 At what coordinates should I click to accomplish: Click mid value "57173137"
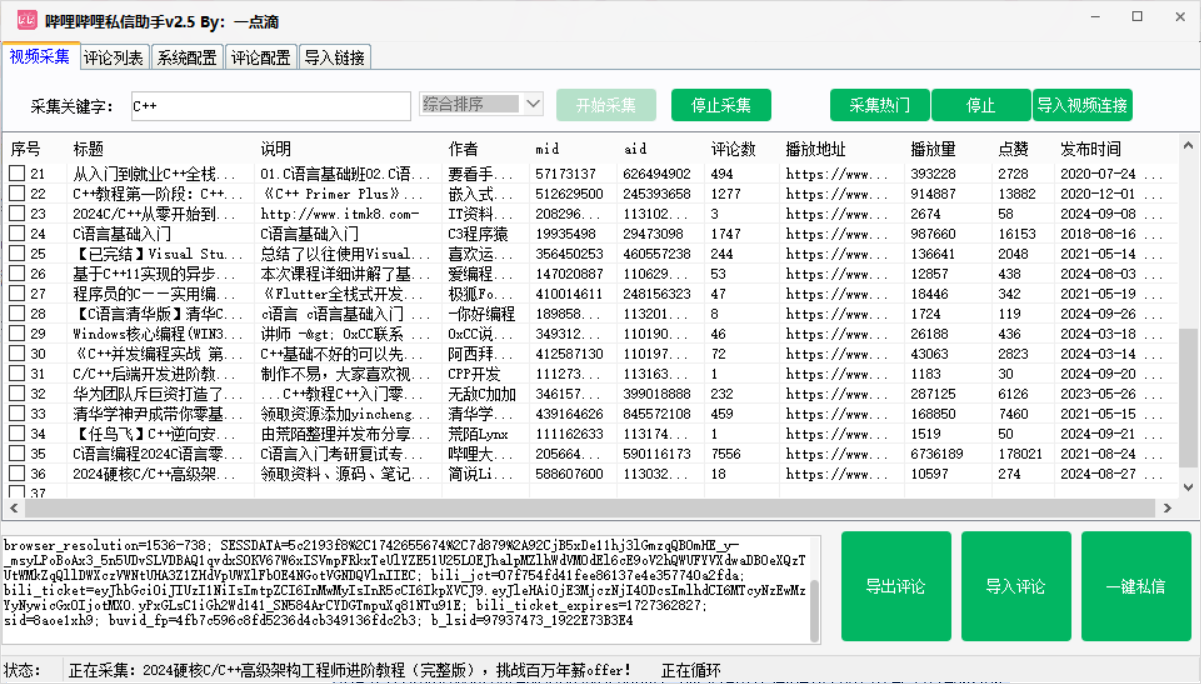point(565,174)
